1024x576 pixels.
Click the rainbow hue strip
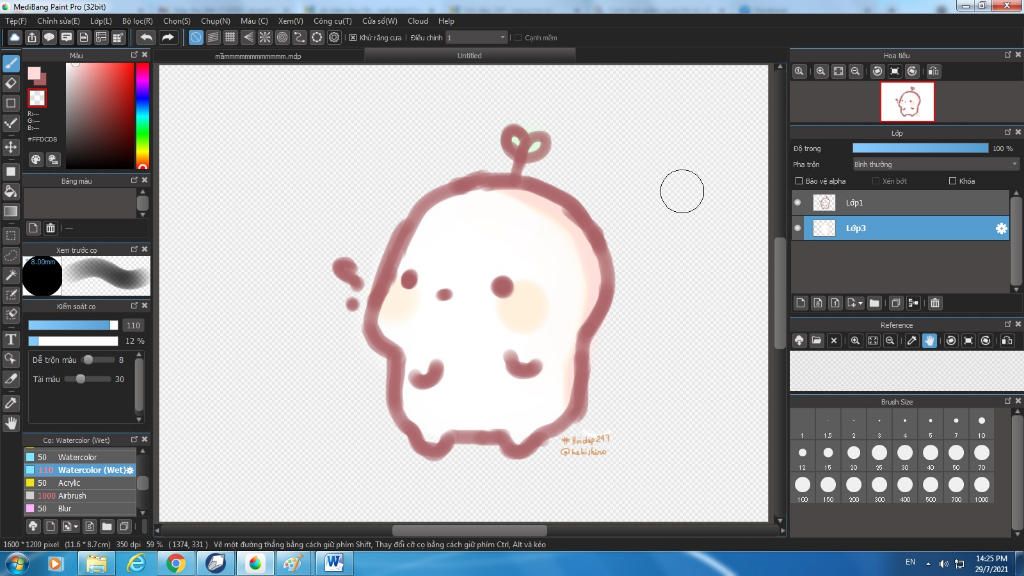142,116
